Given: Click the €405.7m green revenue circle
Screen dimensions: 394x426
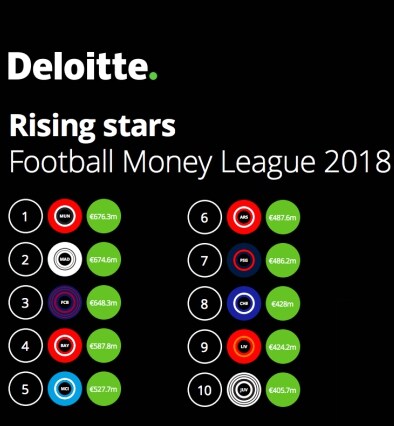Looking at the screenshot, I should (x=283, y=390).
